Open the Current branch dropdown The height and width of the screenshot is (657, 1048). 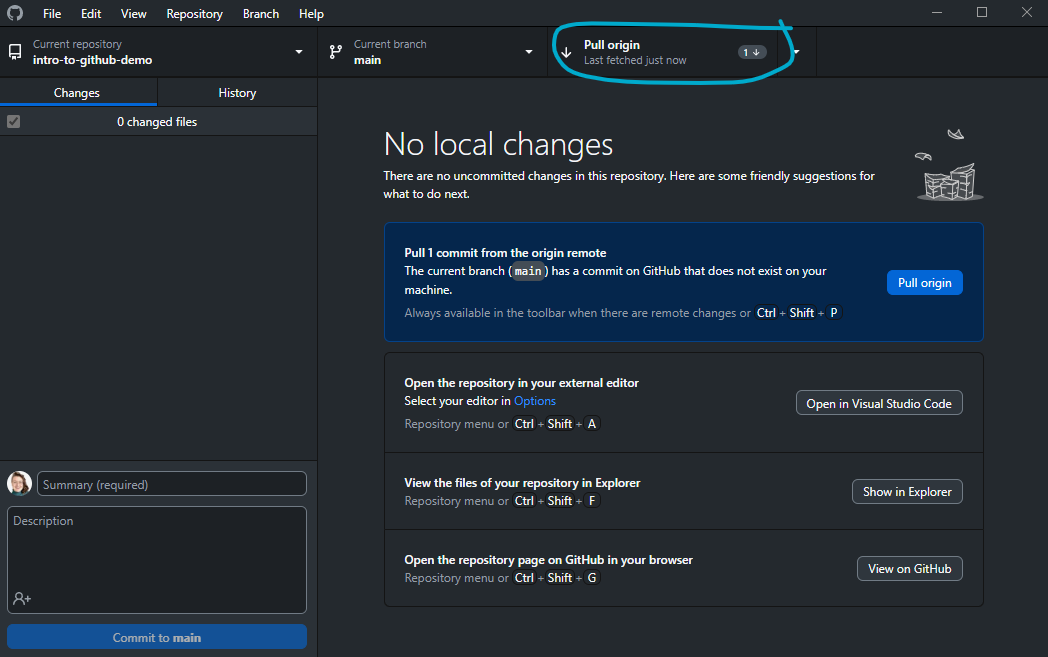pos(529,52)
